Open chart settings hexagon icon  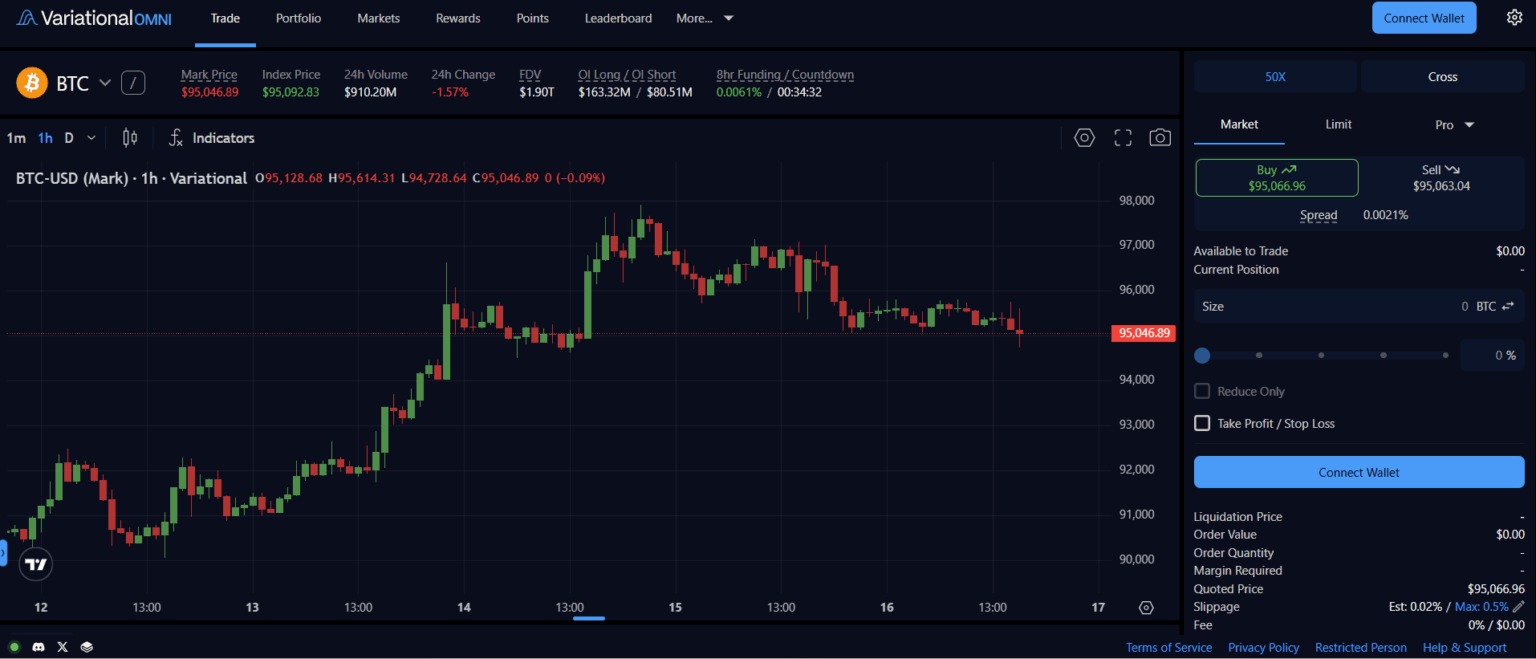pyautogui.click(x=1085, y=138)
